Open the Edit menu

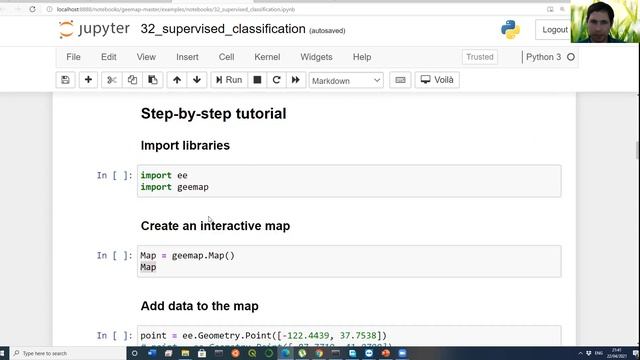109,57
